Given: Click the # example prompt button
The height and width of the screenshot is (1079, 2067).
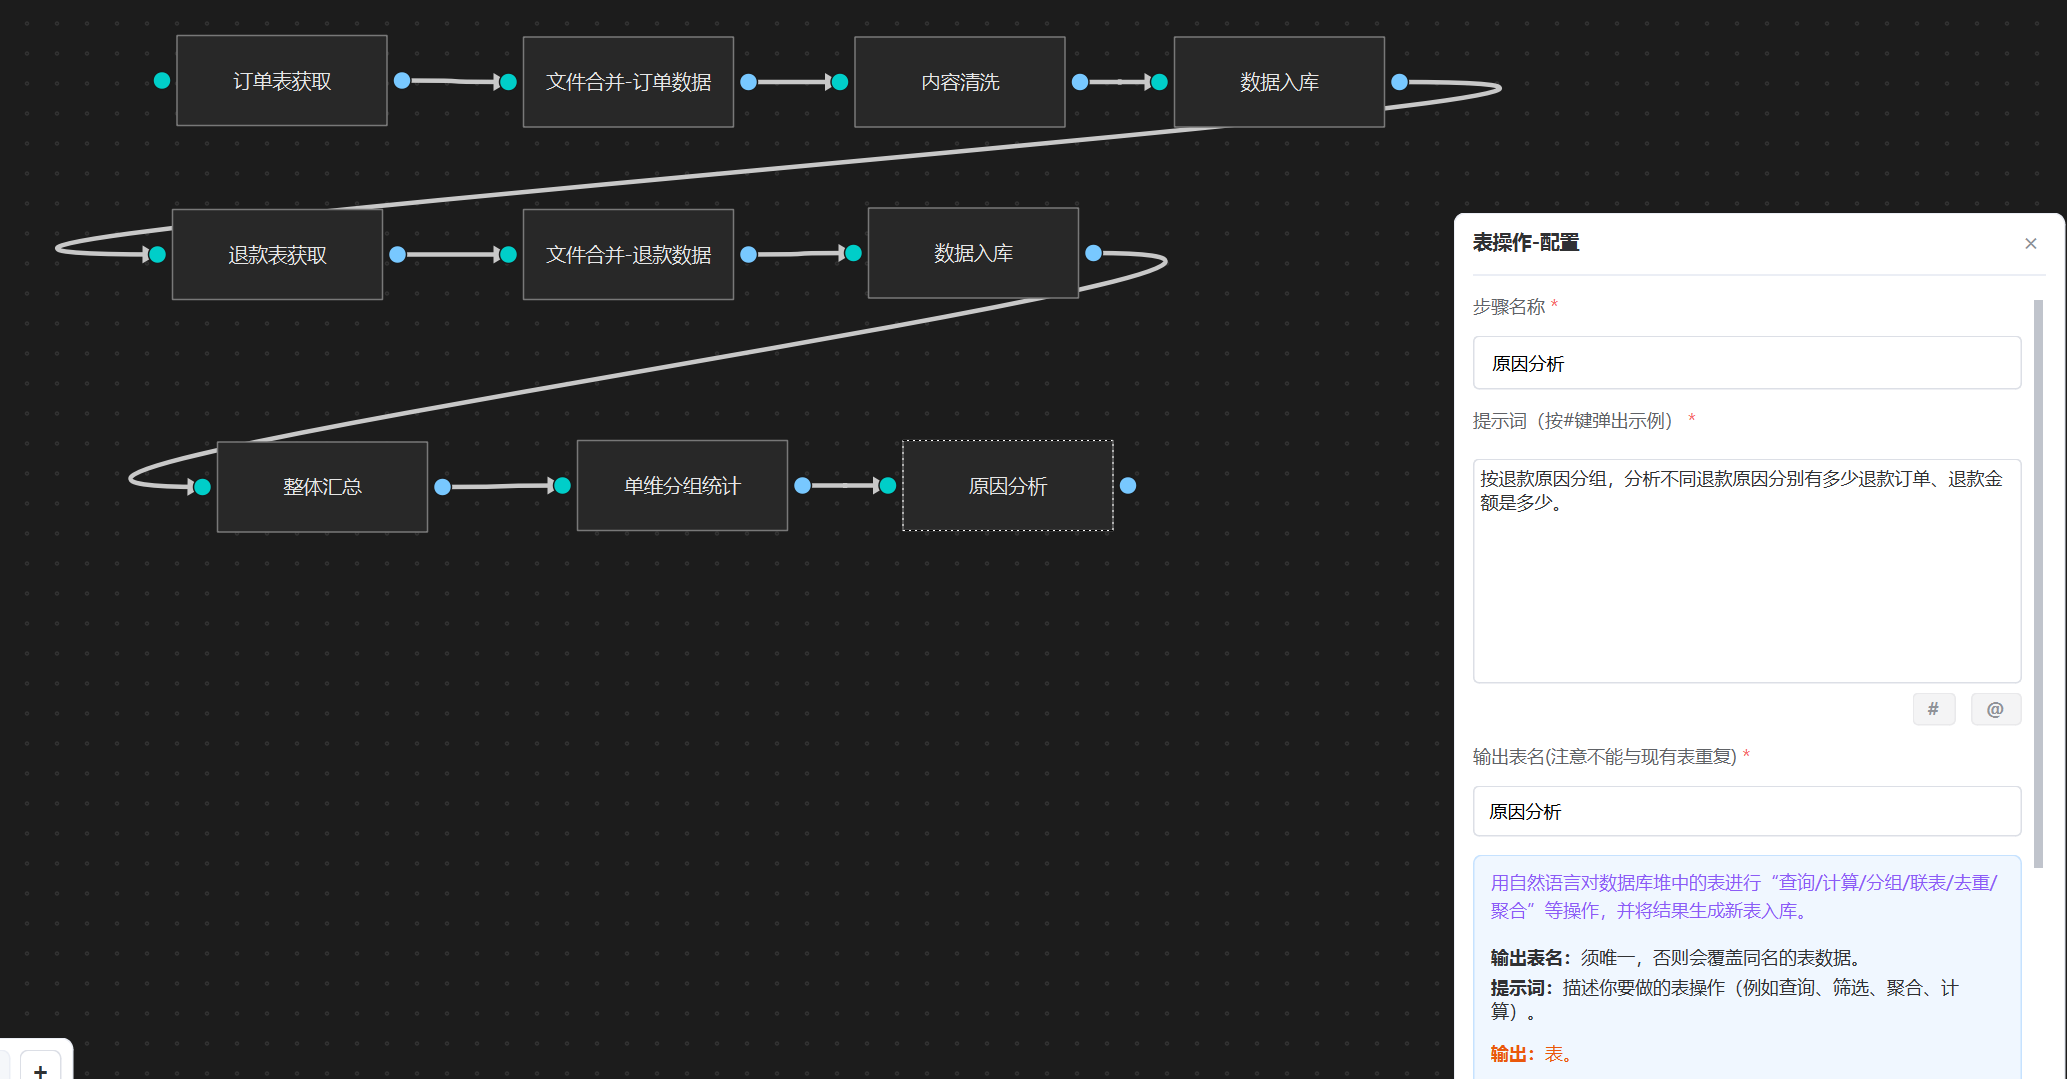Looking at the screenshot, I should click(1933, 709).
